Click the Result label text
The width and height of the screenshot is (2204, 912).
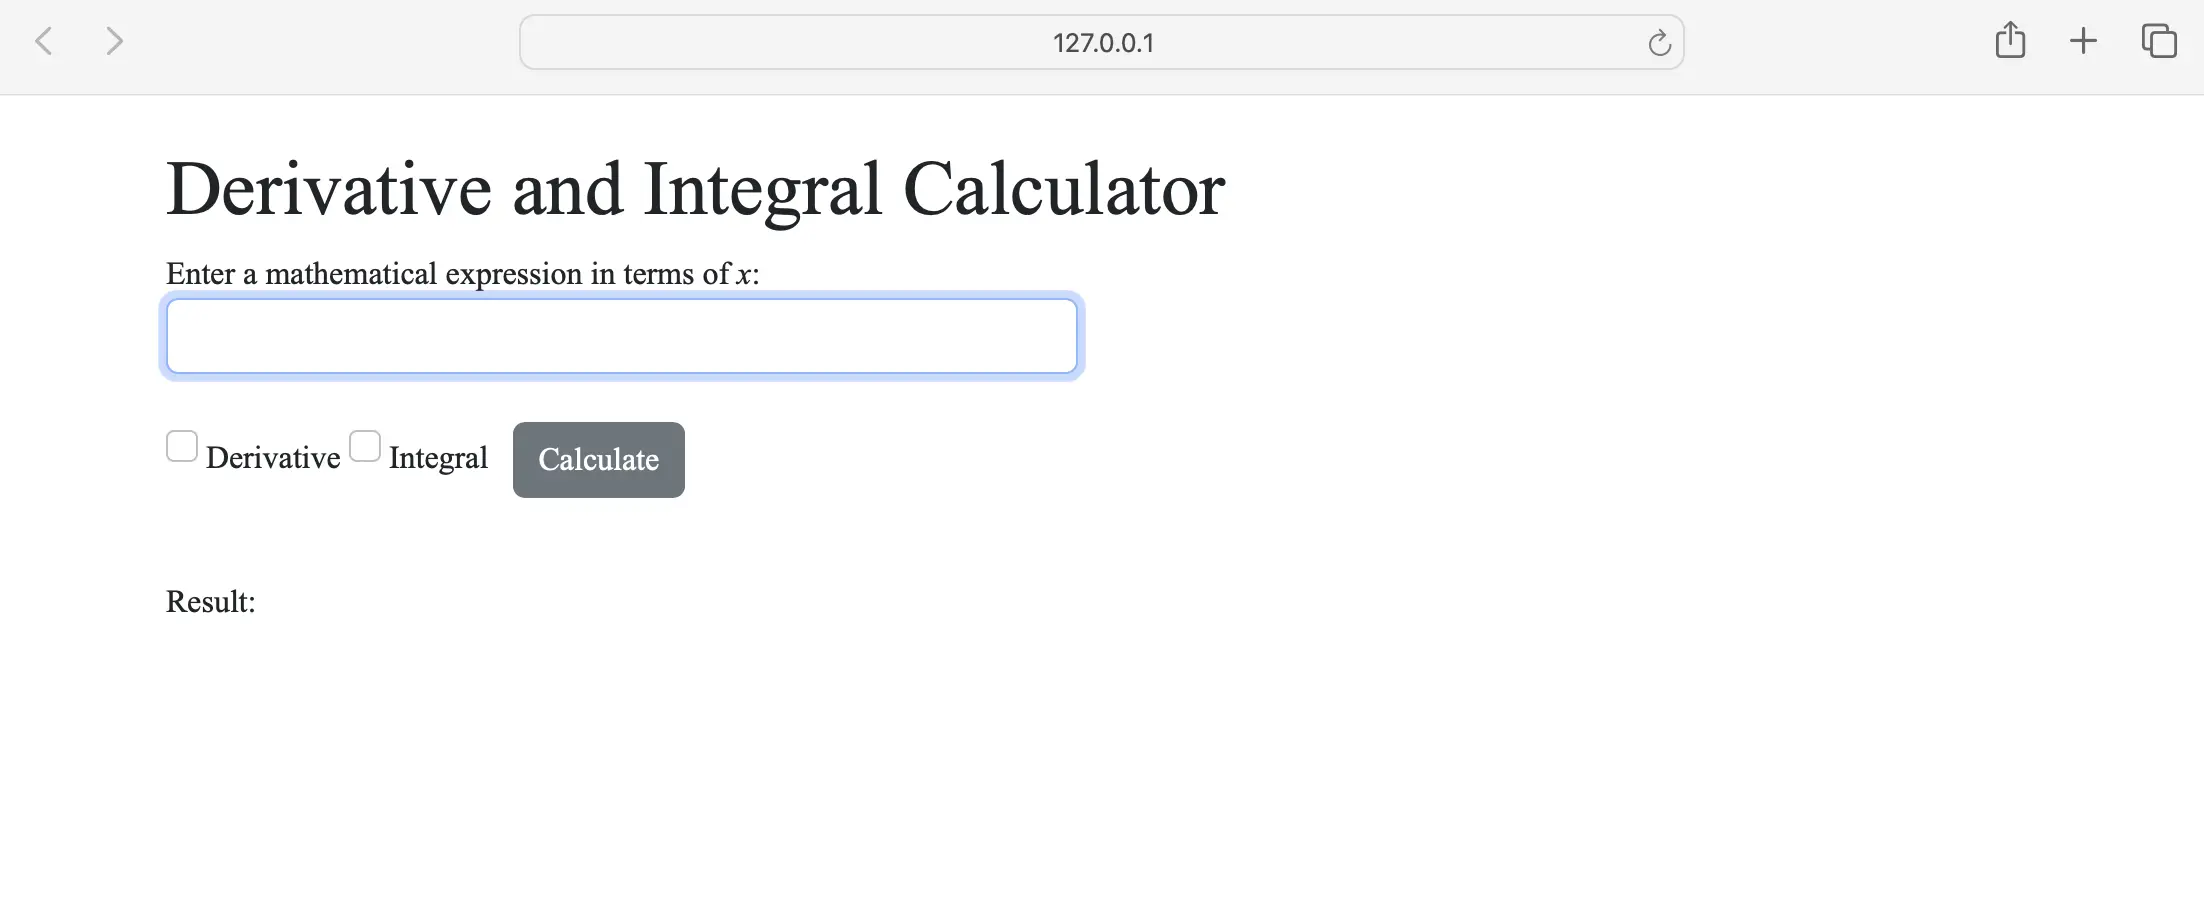coord(211,602)
